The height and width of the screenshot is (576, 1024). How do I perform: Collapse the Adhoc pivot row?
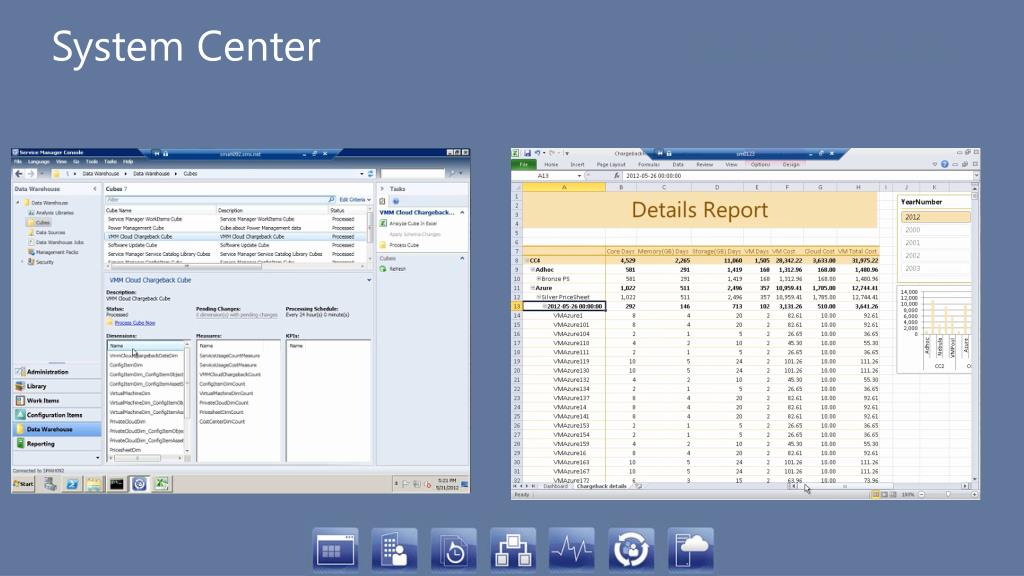(x=532, y=270)
